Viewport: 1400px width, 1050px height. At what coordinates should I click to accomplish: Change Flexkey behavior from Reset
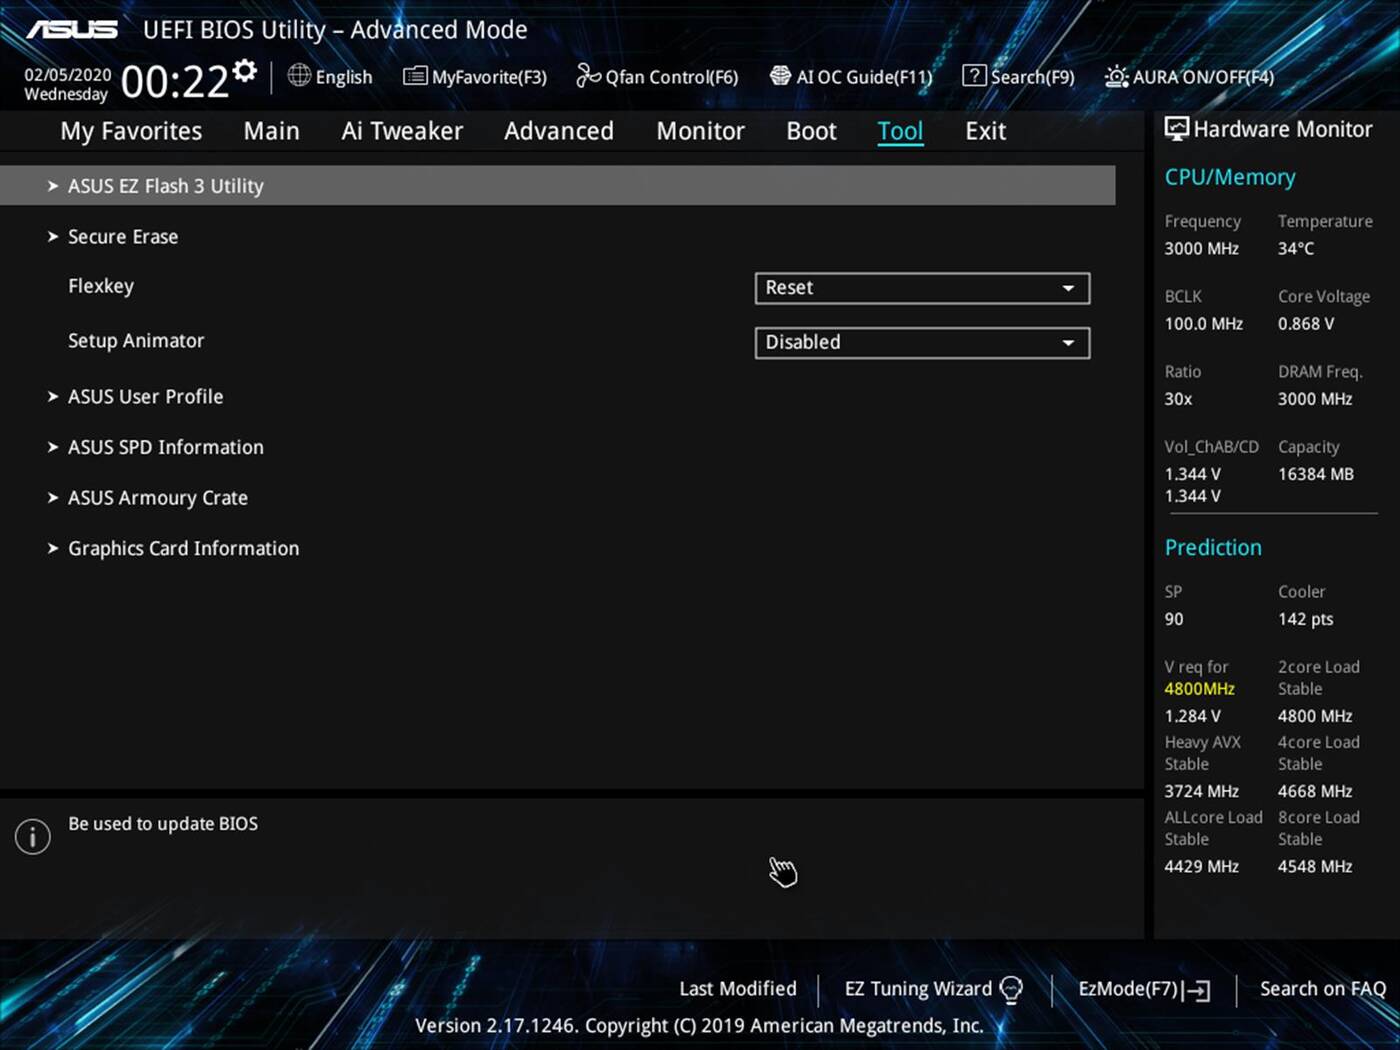pos(920,288)
